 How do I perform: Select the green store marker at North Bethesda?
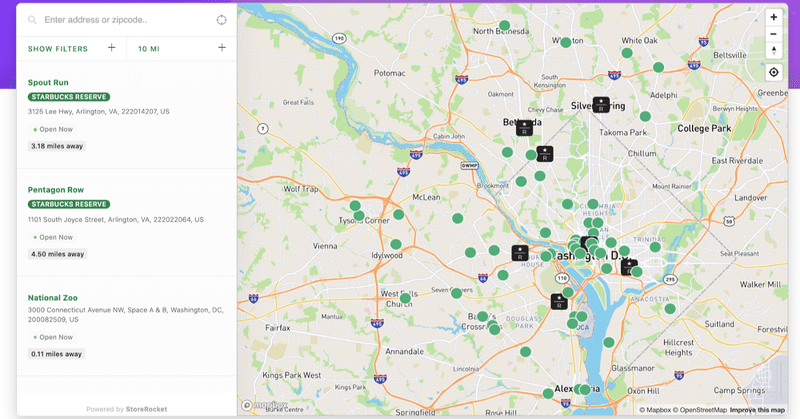click(x=505, y=26)
